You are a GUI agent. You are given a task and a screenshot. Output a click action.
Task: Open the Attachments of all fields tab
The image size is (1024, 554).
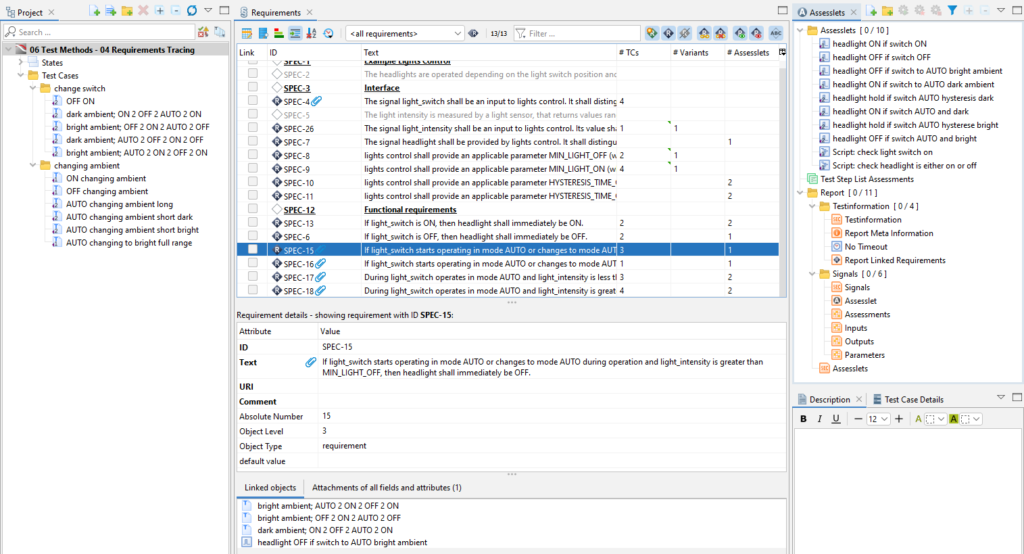click(387, 487)
